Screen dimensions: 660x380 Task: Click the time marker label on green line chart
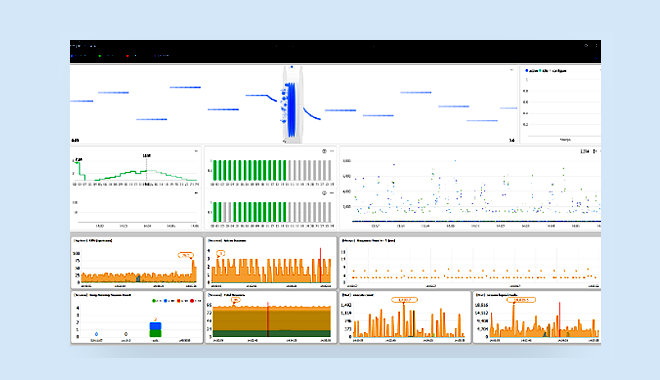point(146,156)
